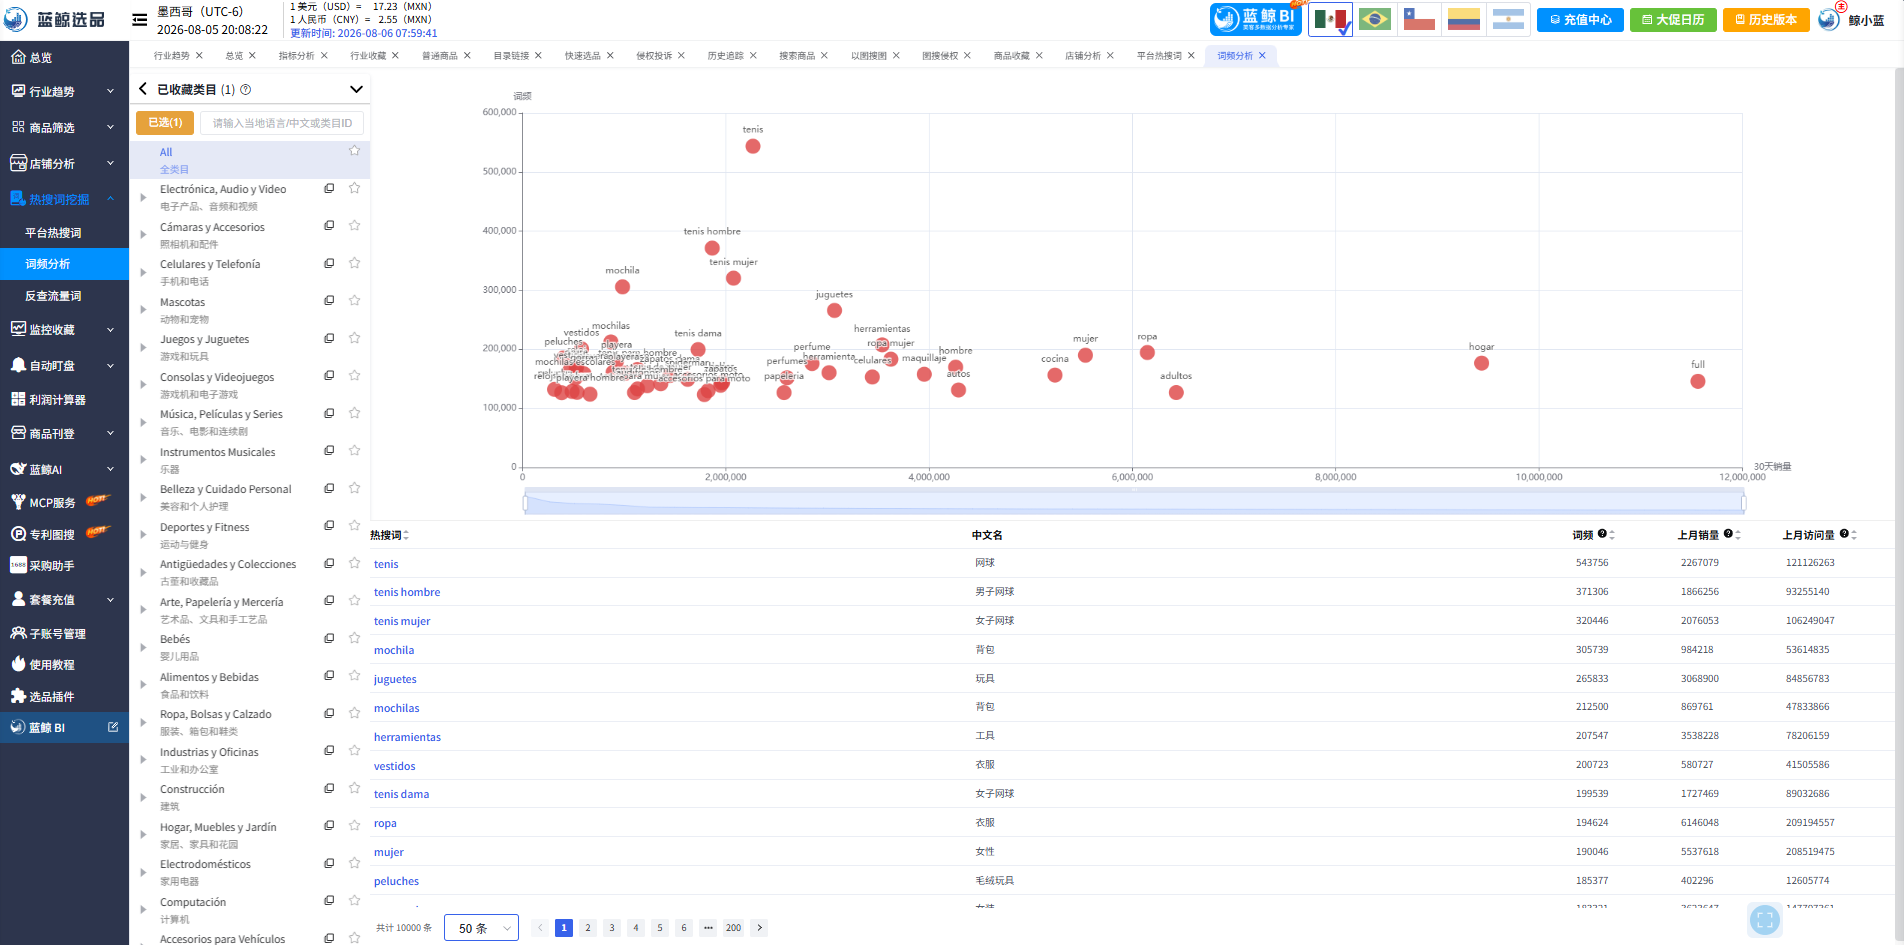Switch to the Brazil flag site
The width and height of the screenshot is (1904, 945).
point(1375,19)
